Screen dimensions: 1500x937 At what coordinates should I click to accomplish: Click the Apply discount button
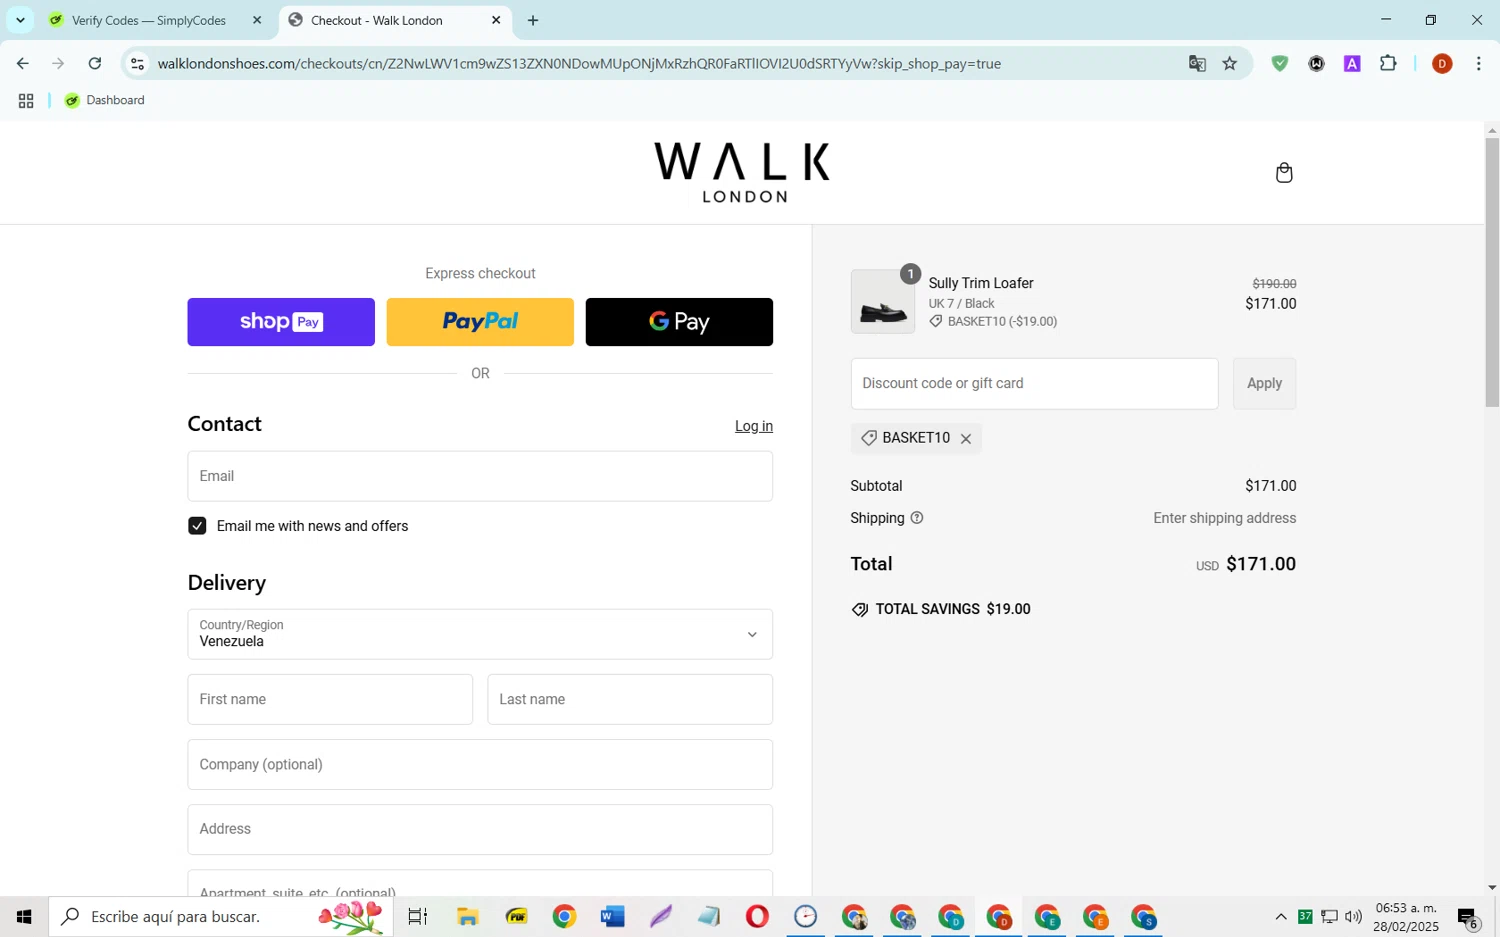[x=1264, y=383]
